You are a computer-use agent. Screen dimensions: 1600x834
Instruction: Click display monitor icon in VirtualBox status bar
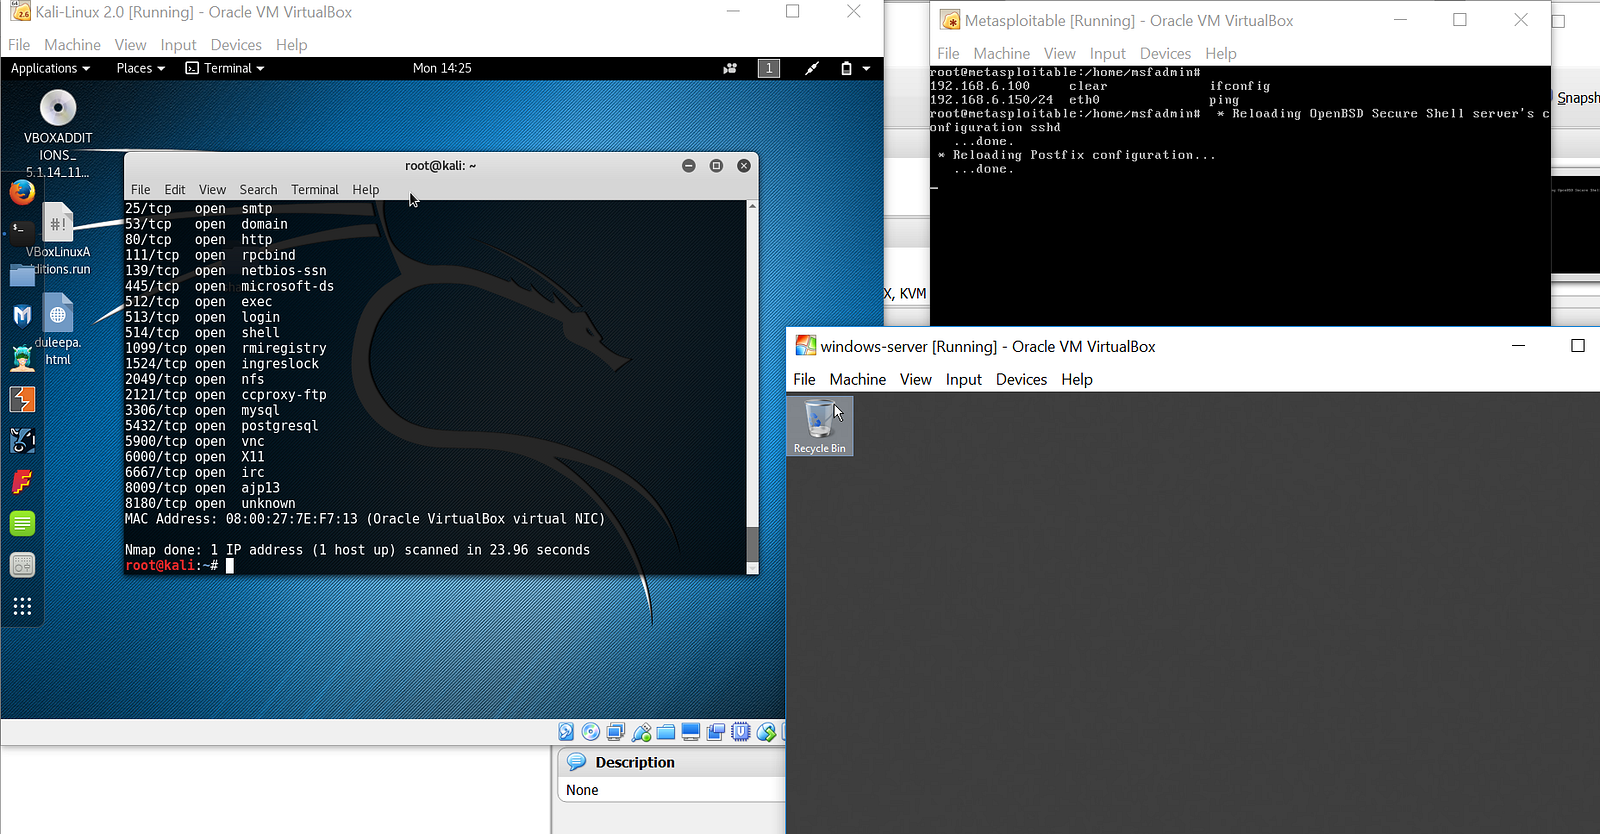click(x=691, y=732)
